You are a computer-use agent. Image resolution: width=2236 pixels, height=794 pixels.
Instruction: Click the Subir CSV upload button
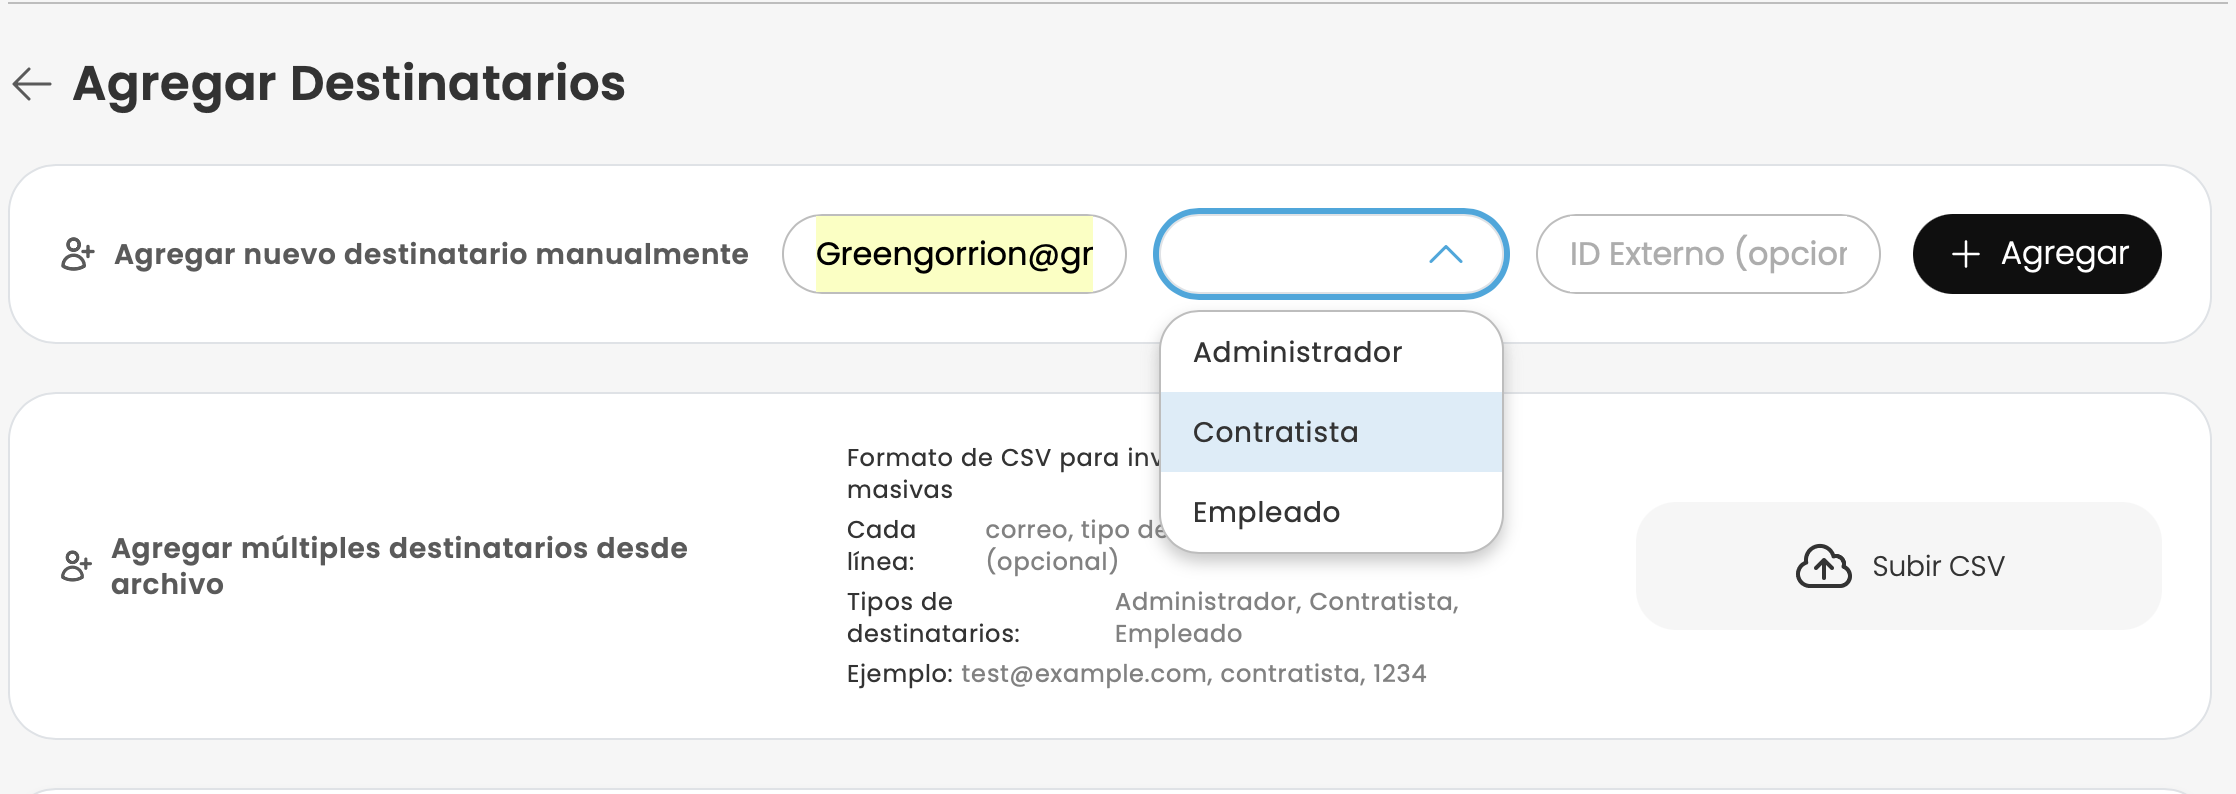1898,566
